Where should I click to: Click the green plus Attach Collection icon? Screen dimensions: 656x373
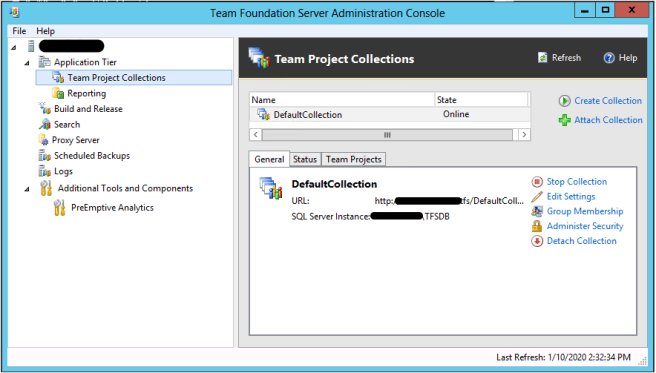(565, 120)
